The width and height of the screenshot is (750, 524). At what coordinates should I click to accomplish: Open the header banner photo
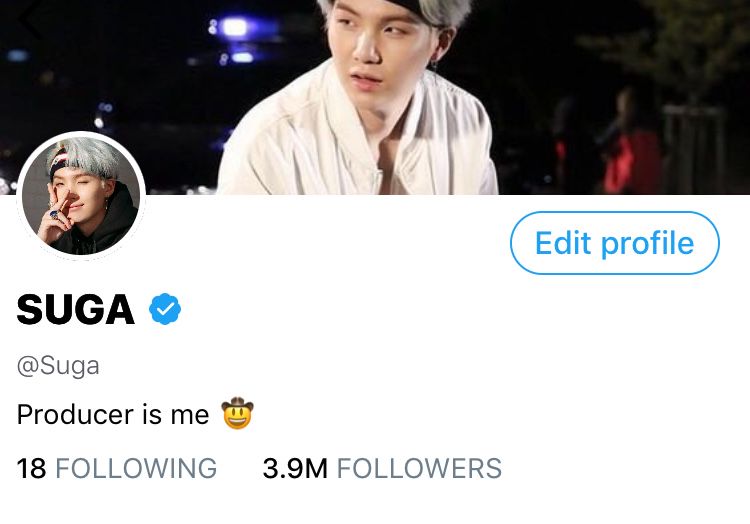pos(375,97)
